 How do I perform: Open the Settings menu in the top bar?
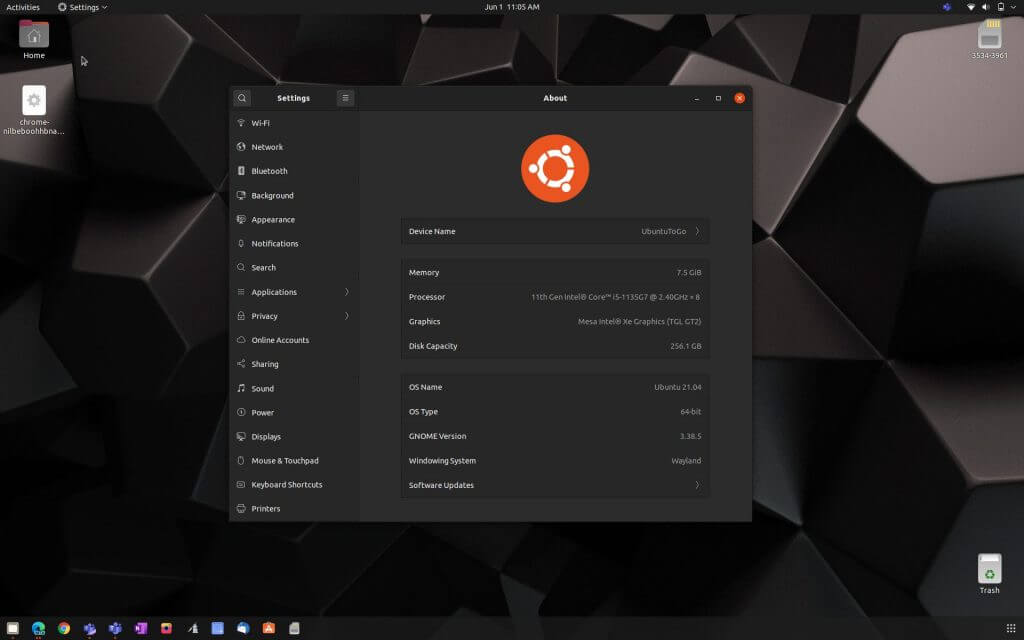[x=82, y=7]
